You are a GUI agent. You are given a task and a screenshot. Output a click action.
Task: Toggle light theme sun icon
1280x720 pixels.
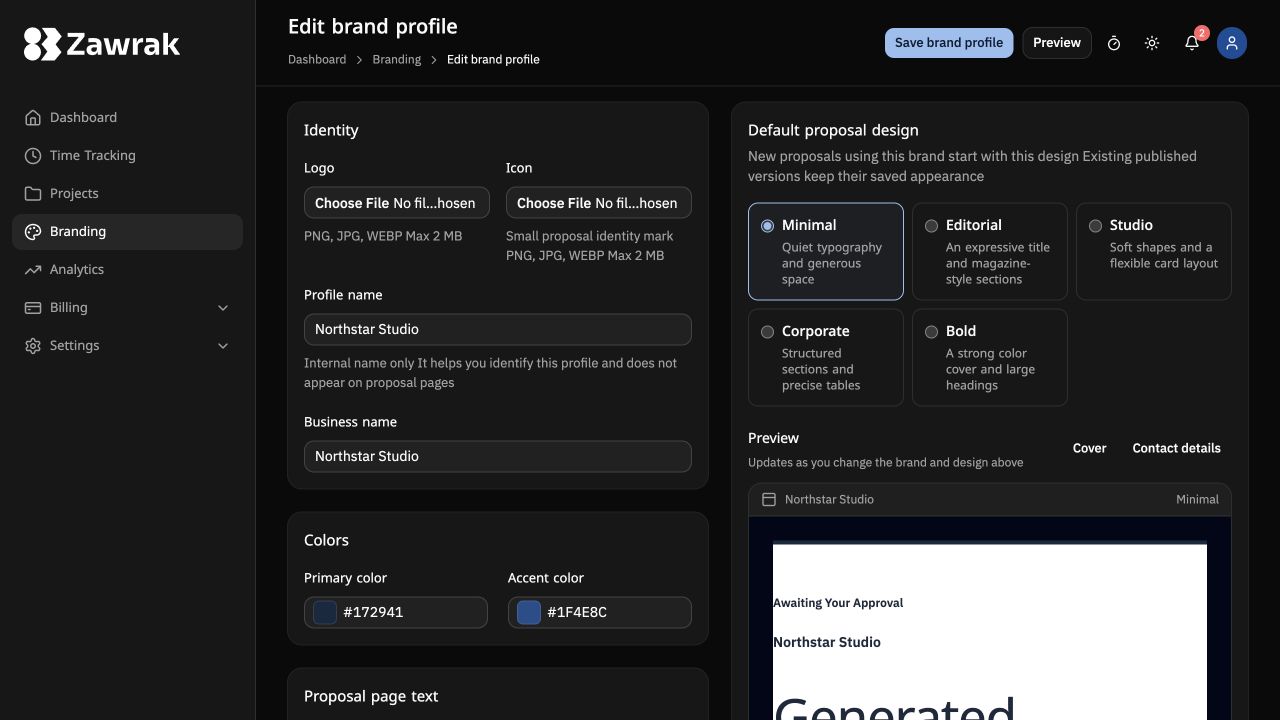coord(1152,43)
